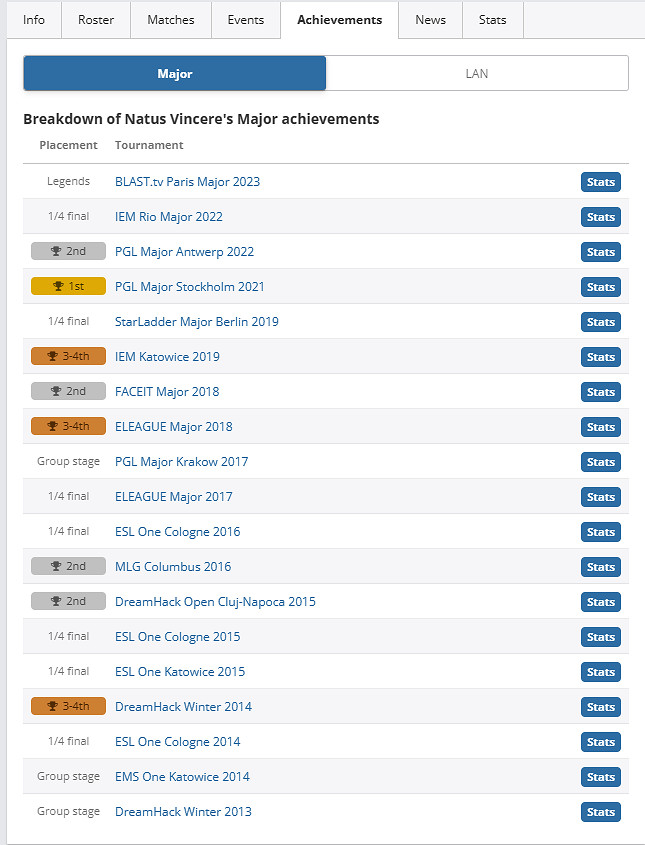Viewport: 645px width, 845px height.
Task: Open the BLAST.tv Paris Major 2023 link
Action: pos(187,181)
